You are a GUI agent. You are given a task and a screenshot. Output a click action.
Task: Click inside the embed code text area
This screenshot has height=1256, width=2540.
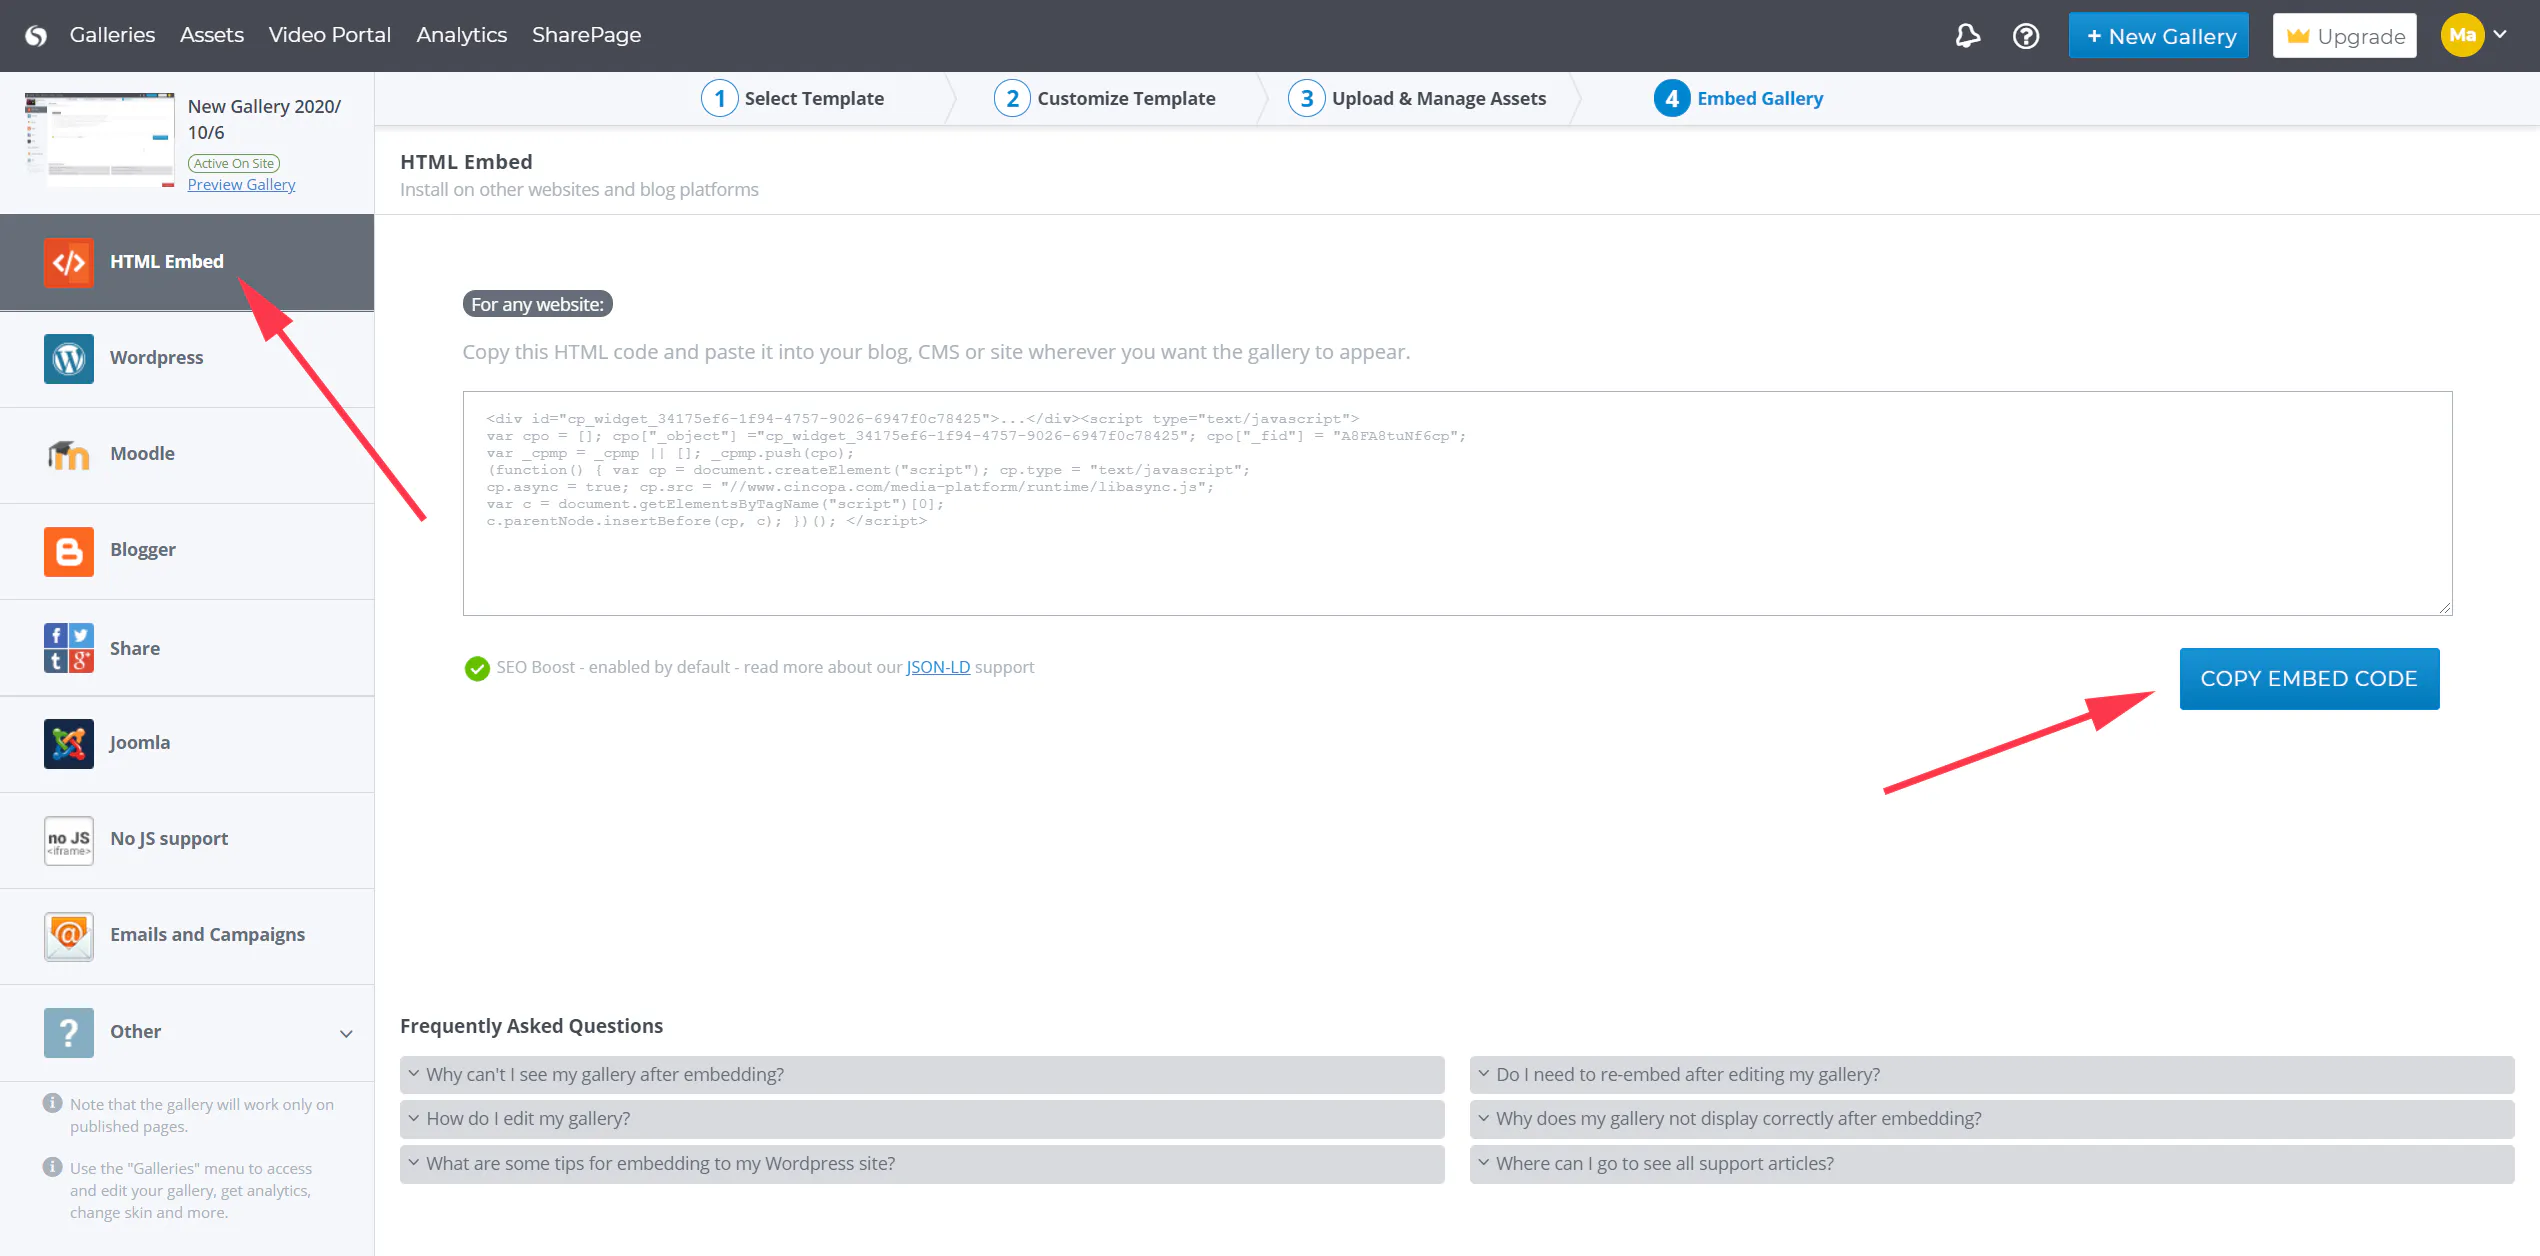coord(1457,503)
